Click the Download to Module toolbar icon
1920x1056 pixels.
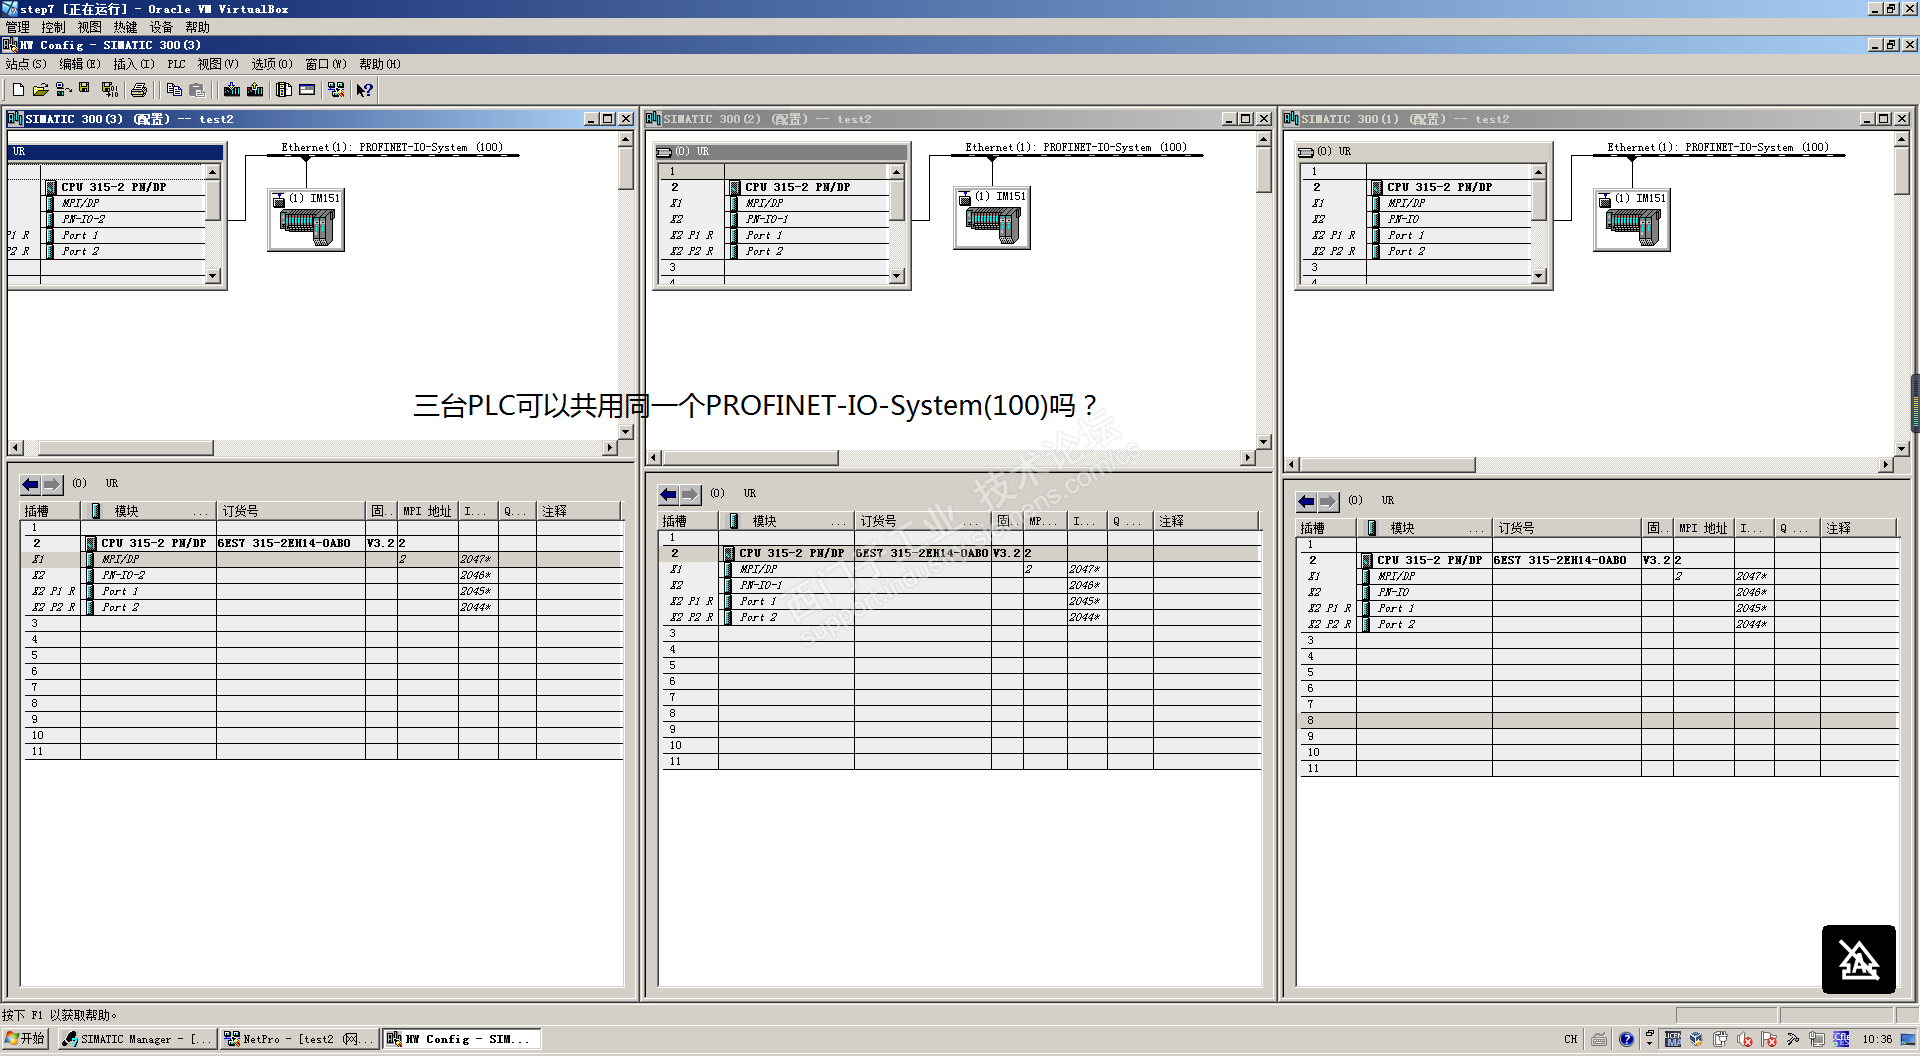232,90
